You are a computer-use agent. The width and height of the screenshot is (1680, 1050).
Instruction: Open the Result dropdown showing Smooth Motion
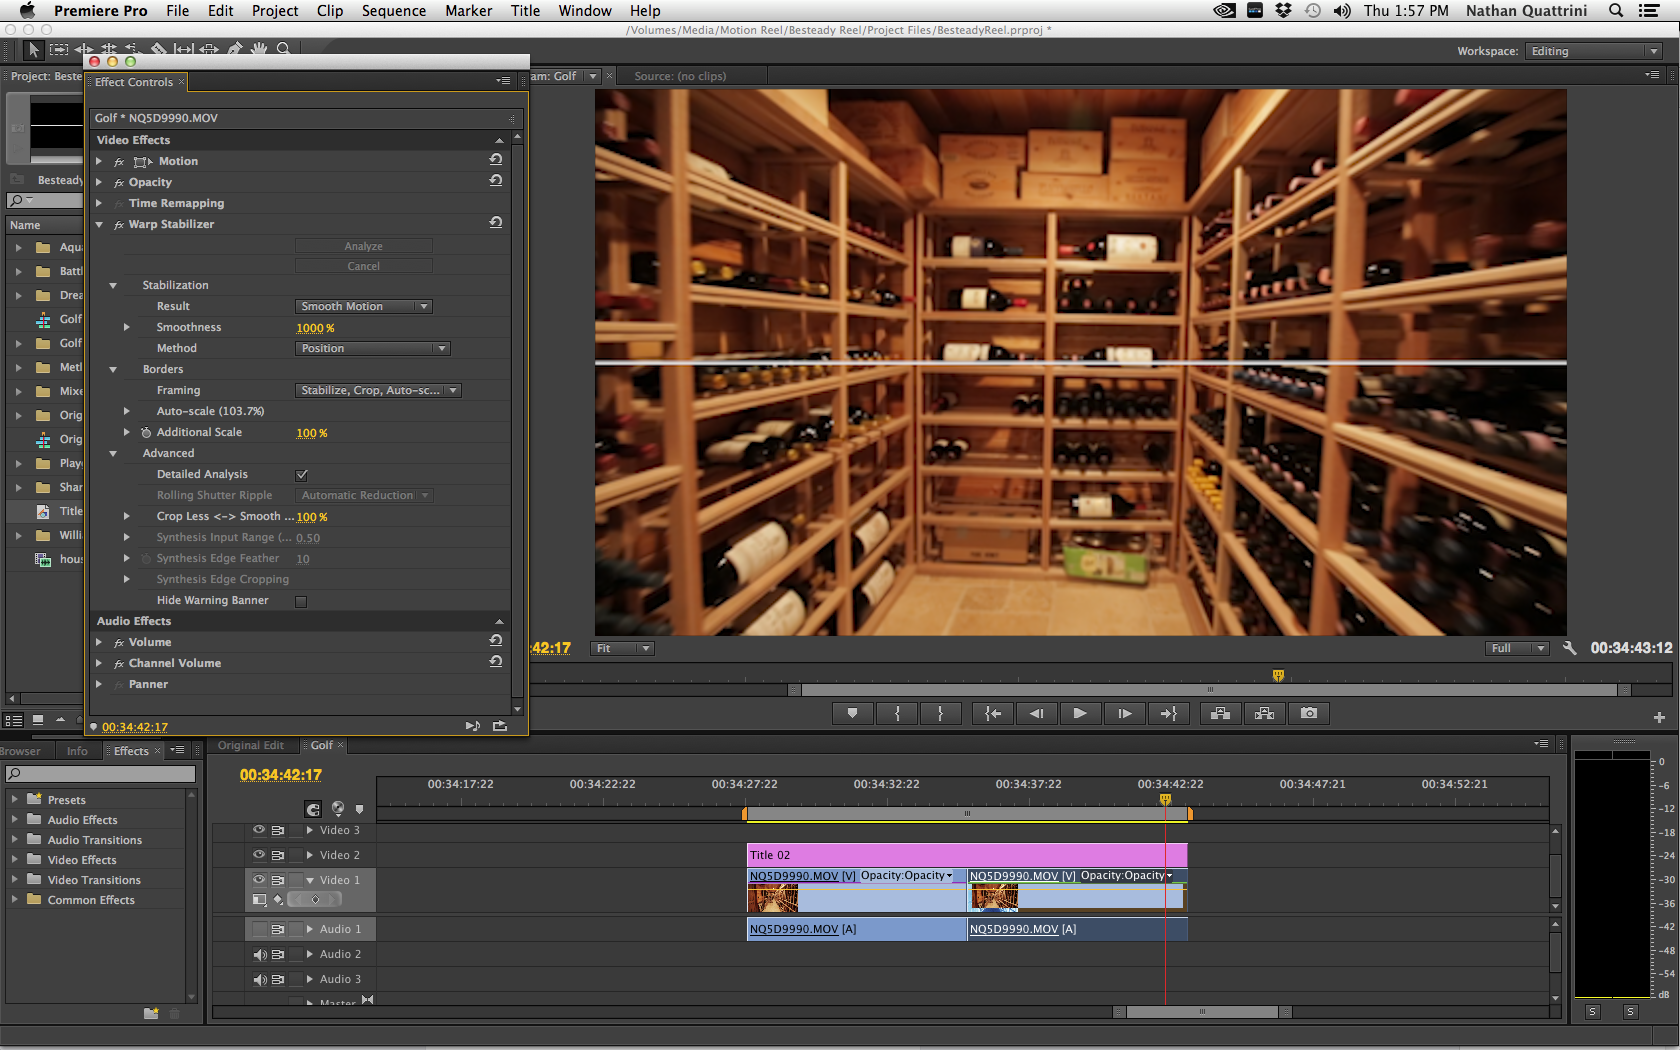click(x=364, y=307)
